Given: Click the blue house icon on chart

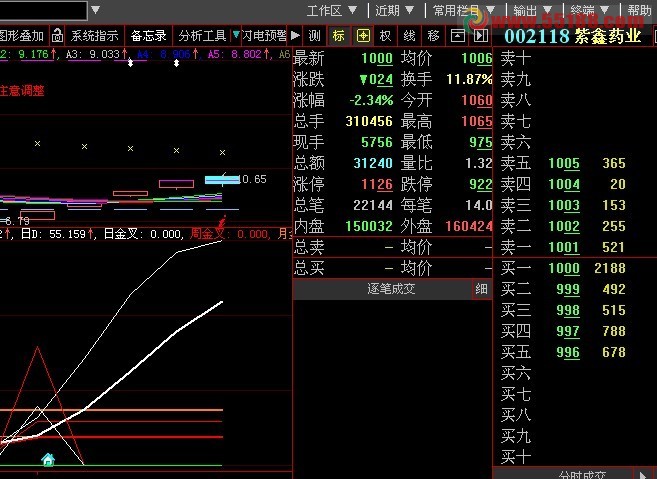Looking at the screenshot, I should (x=48, y=459).
